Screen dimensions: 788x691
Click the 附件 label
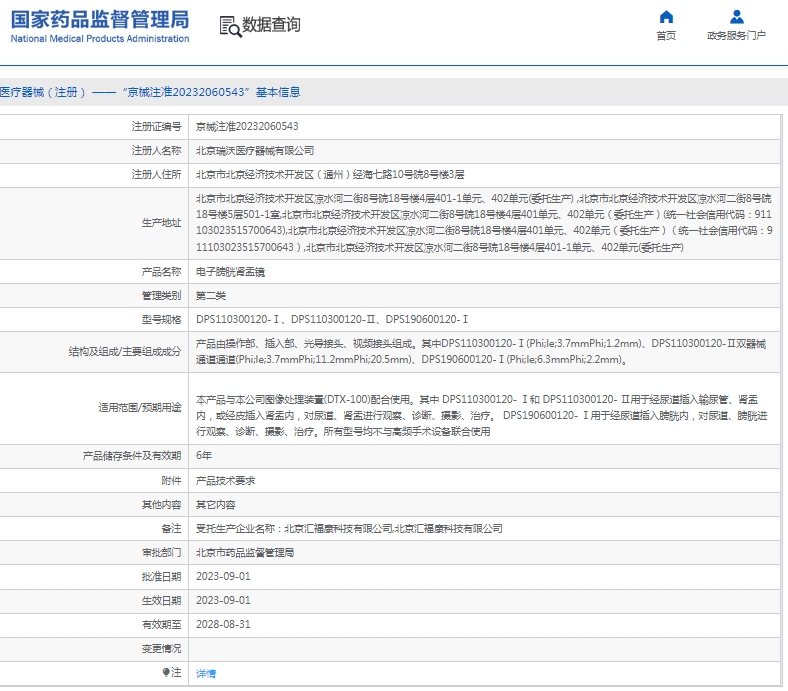tap(171, 481)
